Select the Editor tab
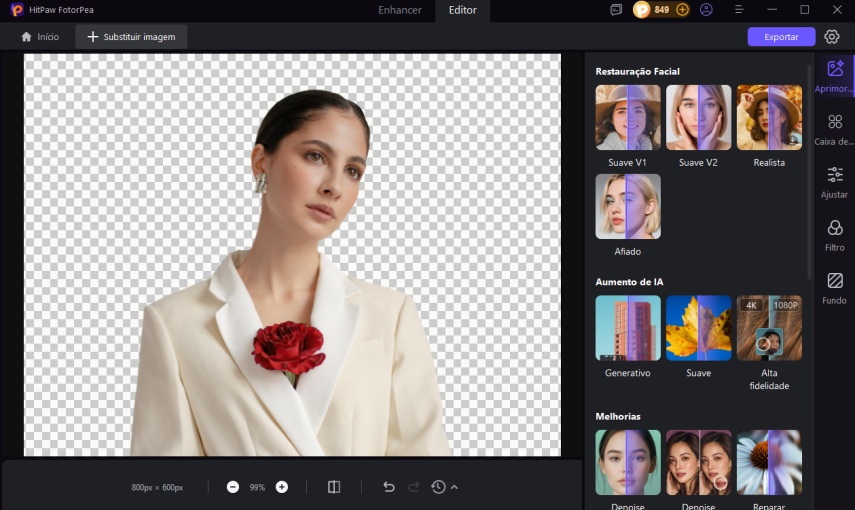 click(462, 10)
